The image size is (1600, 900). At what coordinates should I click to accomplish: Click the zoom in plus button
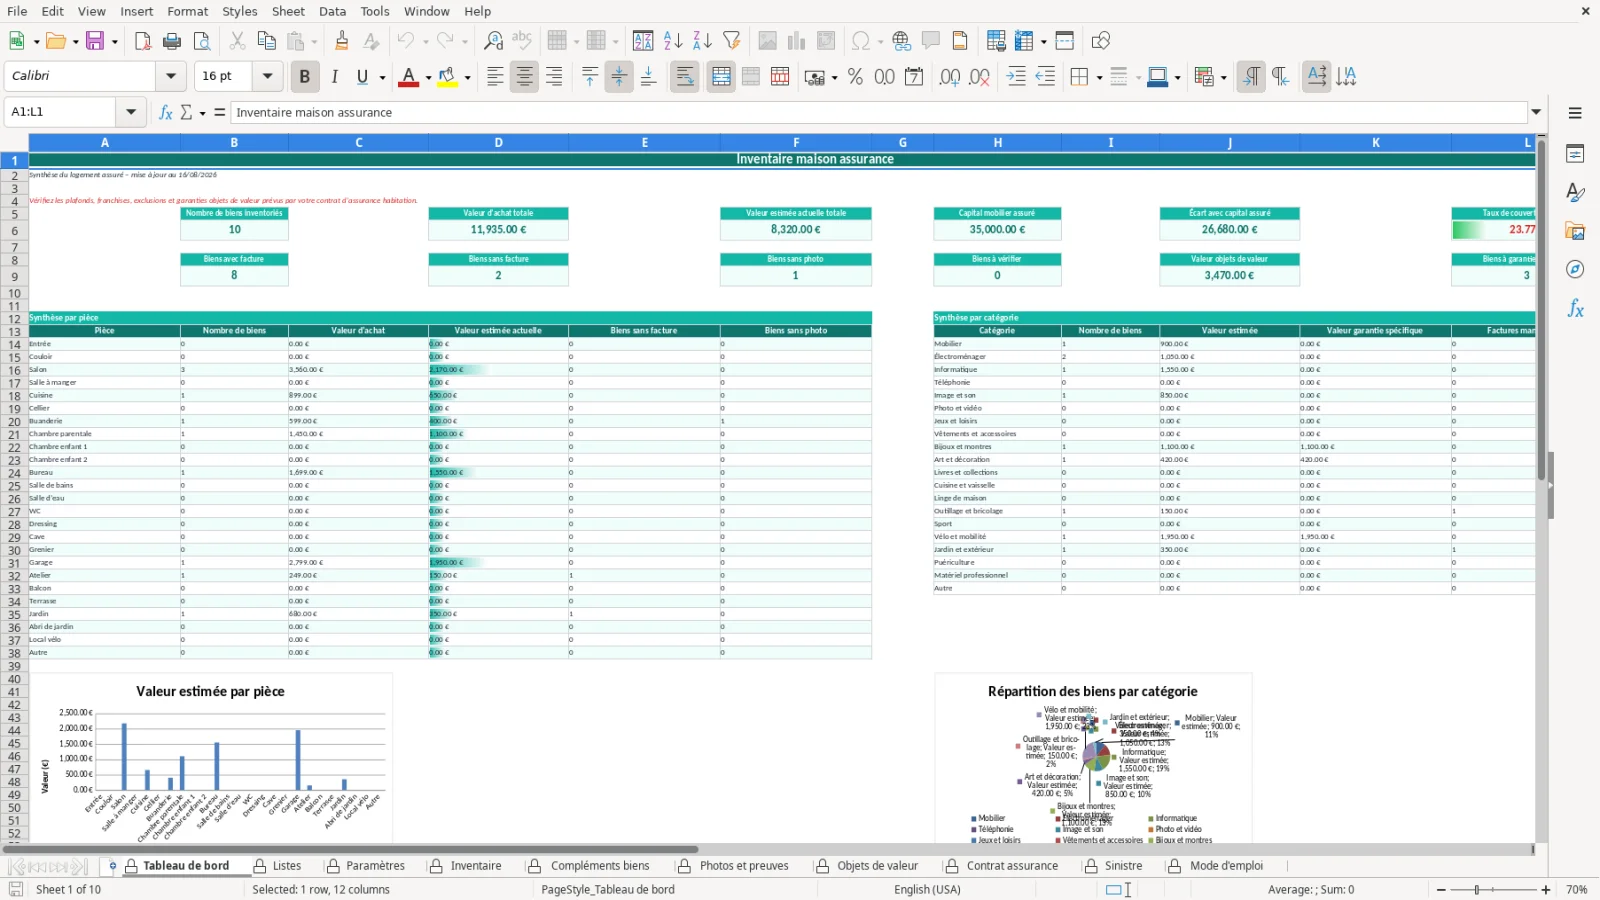[1545, 890]
